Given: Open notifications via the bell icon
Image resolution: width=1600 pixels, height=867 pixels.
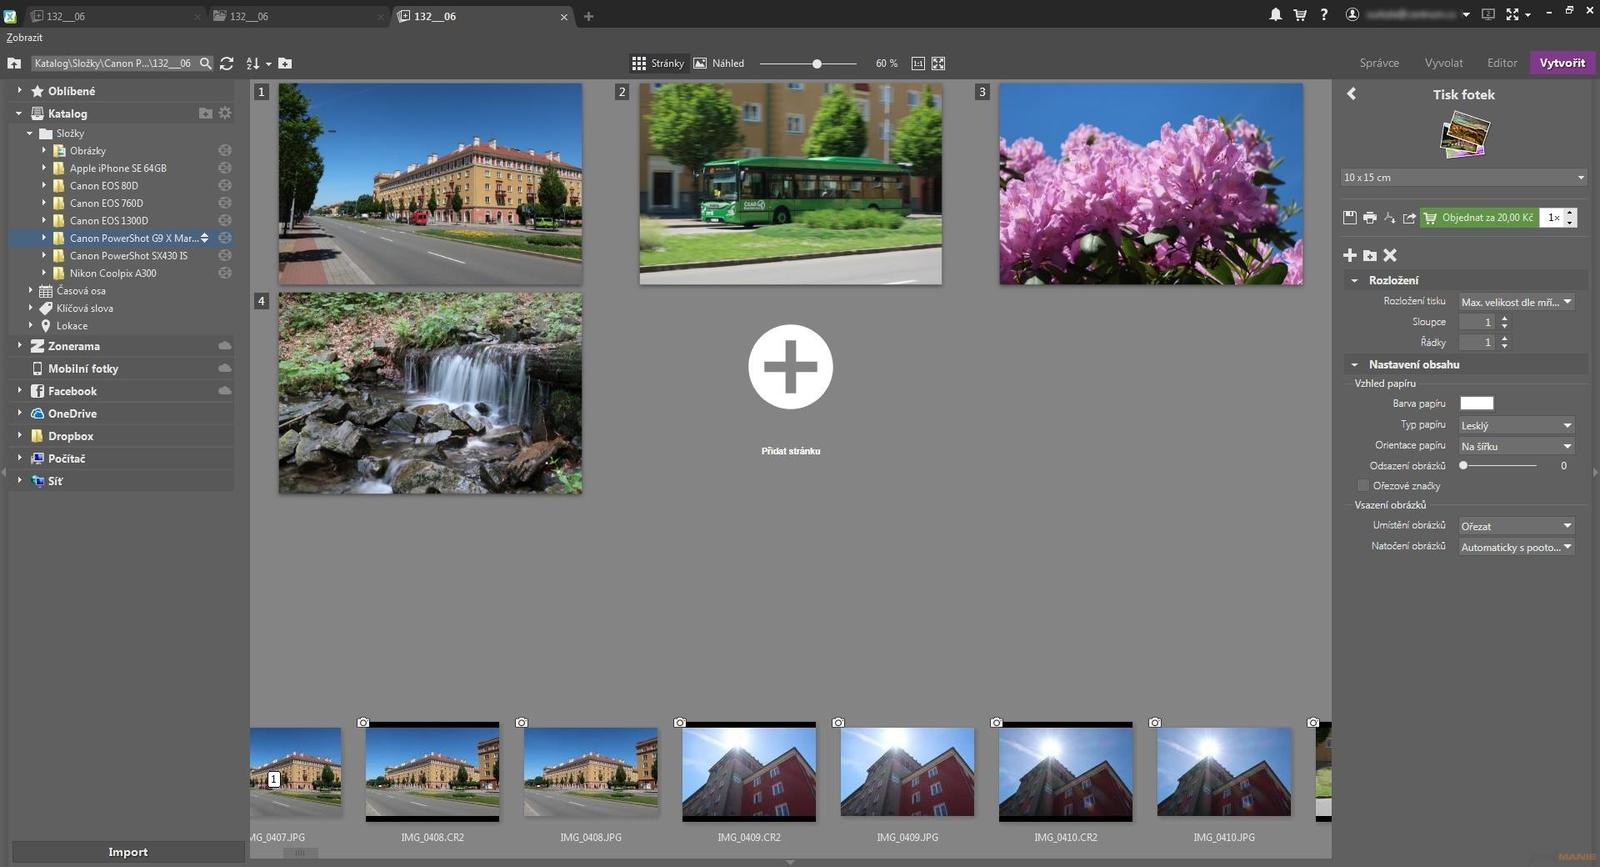Looking at the screenshot, I should [1275, 15].
